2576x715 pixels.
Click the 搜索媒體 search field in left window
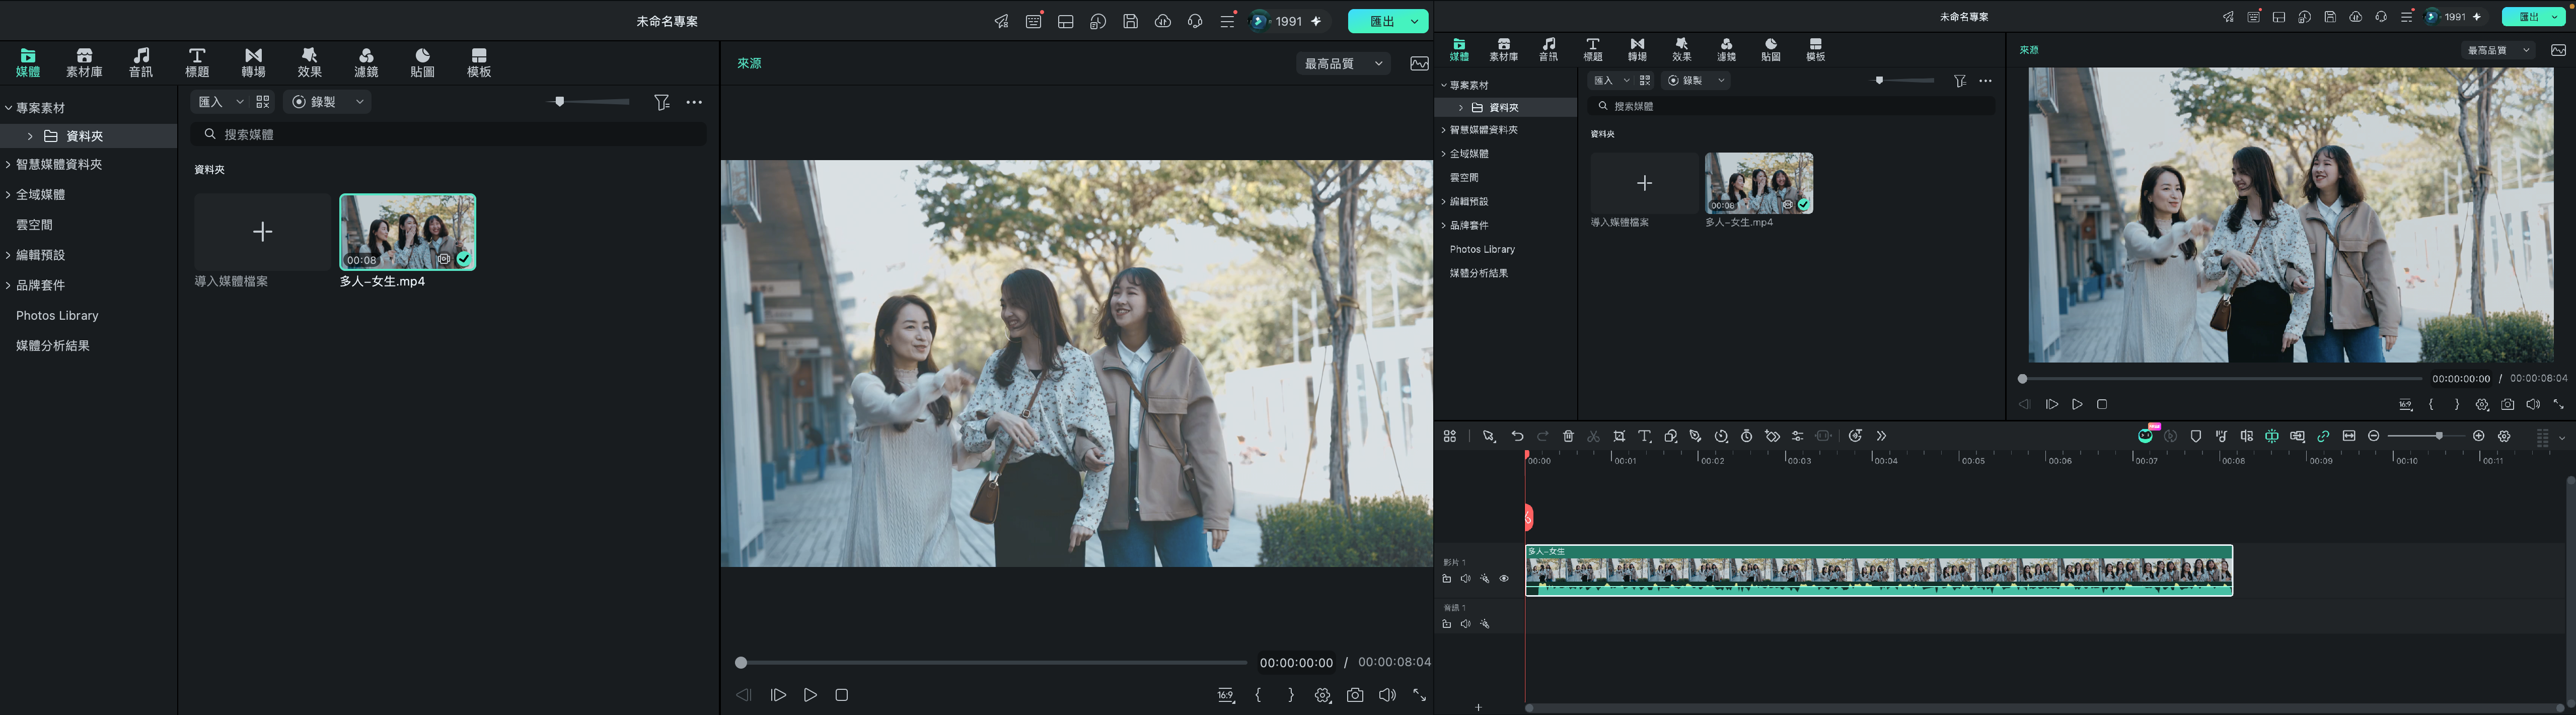pyautogui.click(x=449, y=134)
